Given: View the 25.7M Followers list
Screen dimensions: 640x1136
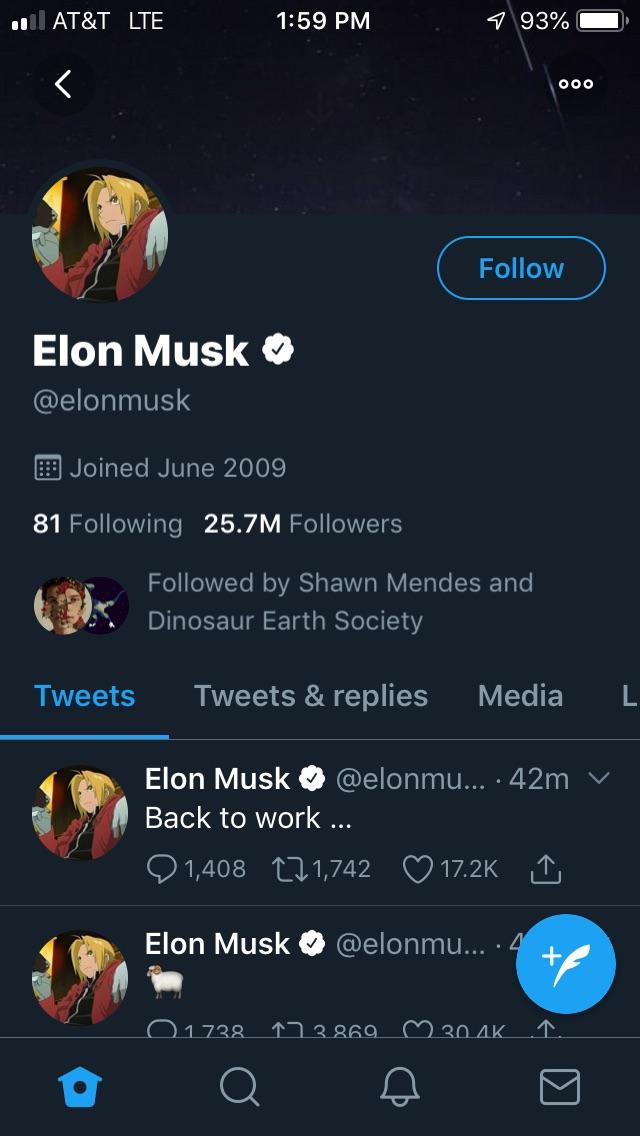Looking at the screenshot, I should [x=302, y=524].
